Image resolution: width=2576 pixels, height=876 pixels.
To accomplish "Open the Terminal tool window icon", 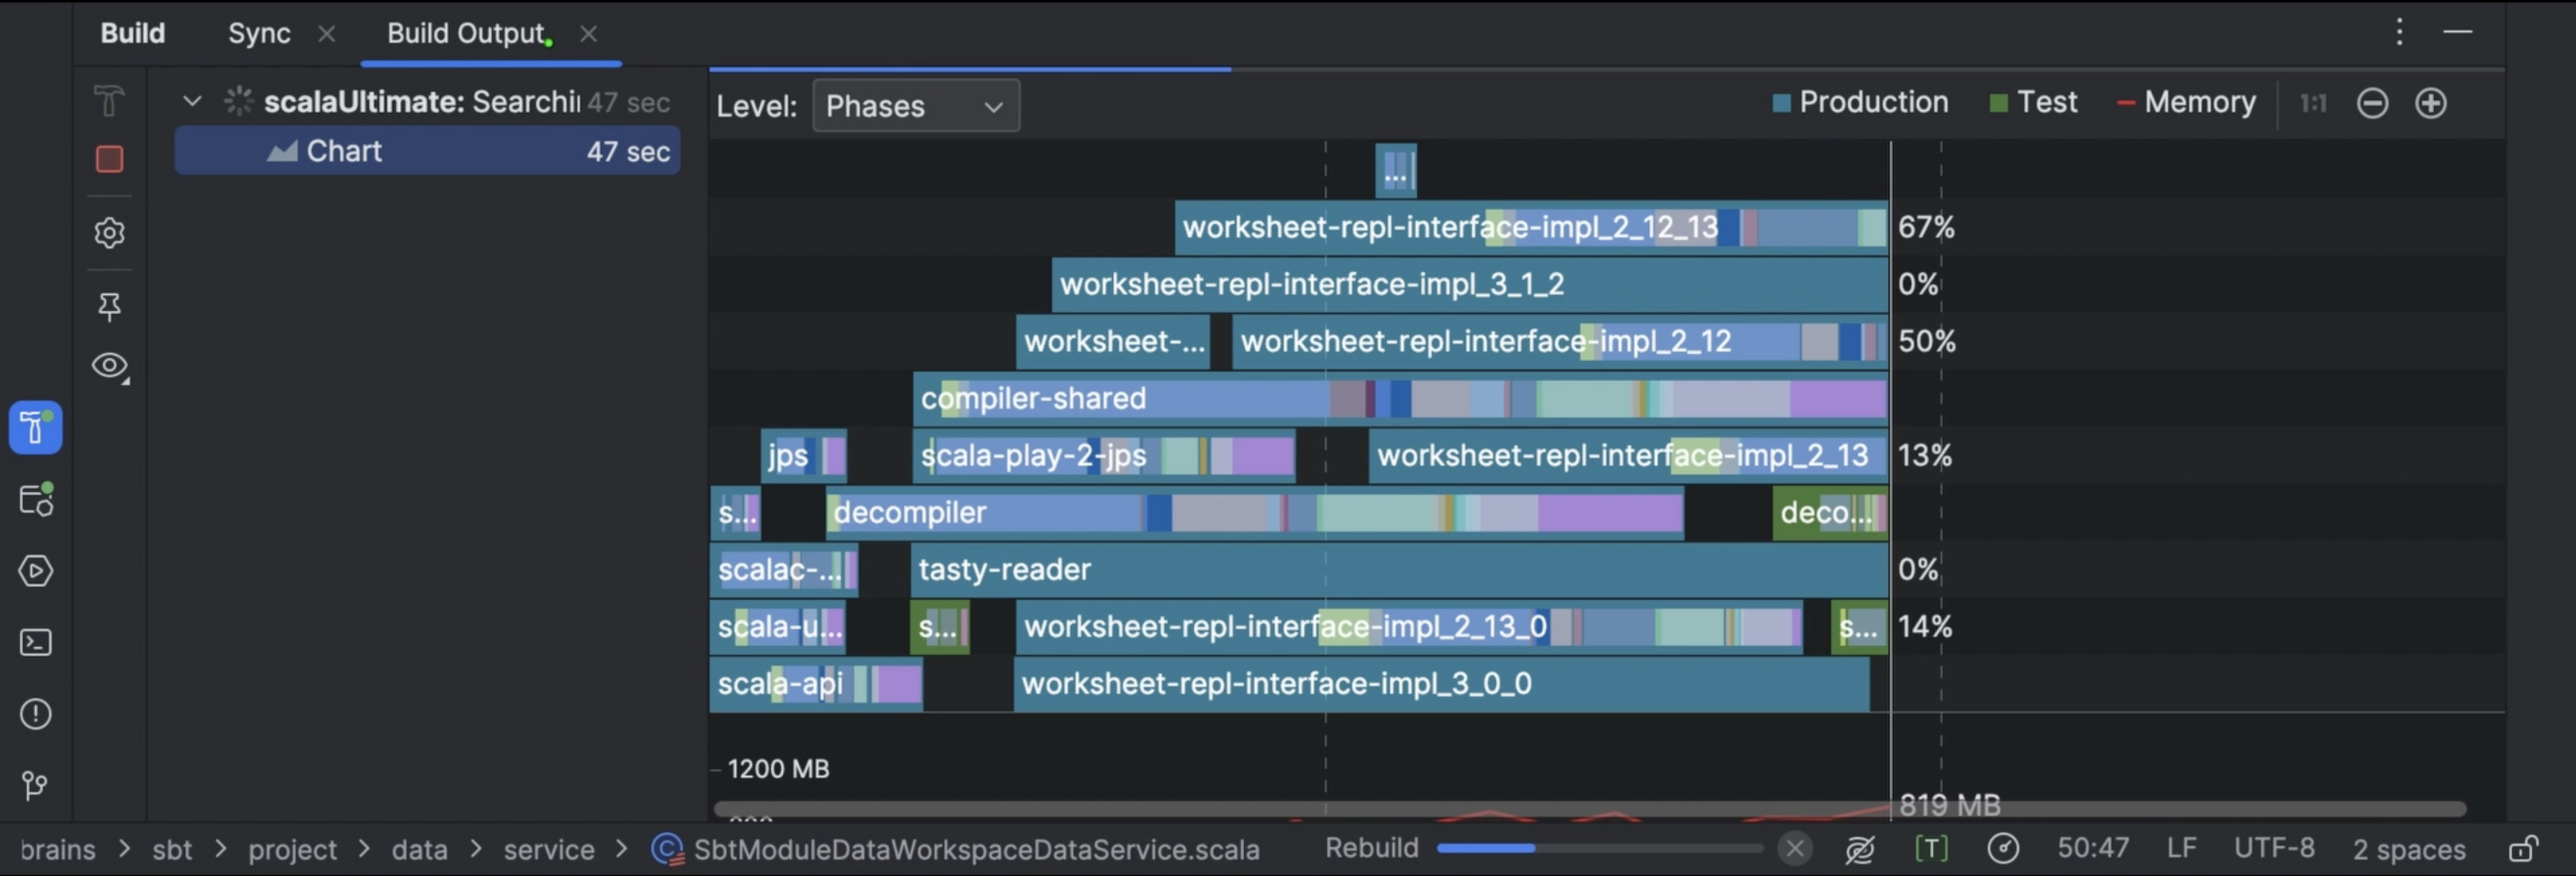I will coord(36,642).
